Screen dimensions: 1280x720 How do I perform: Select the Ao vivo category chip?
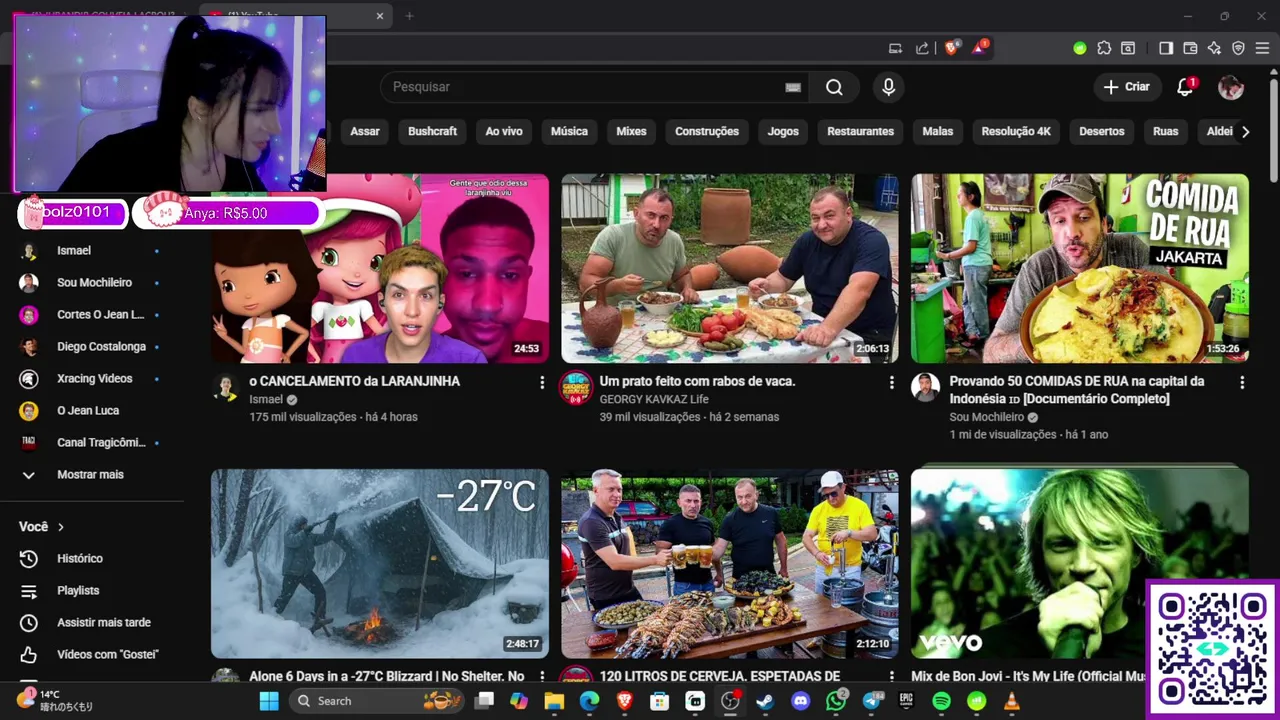[504, 131]
